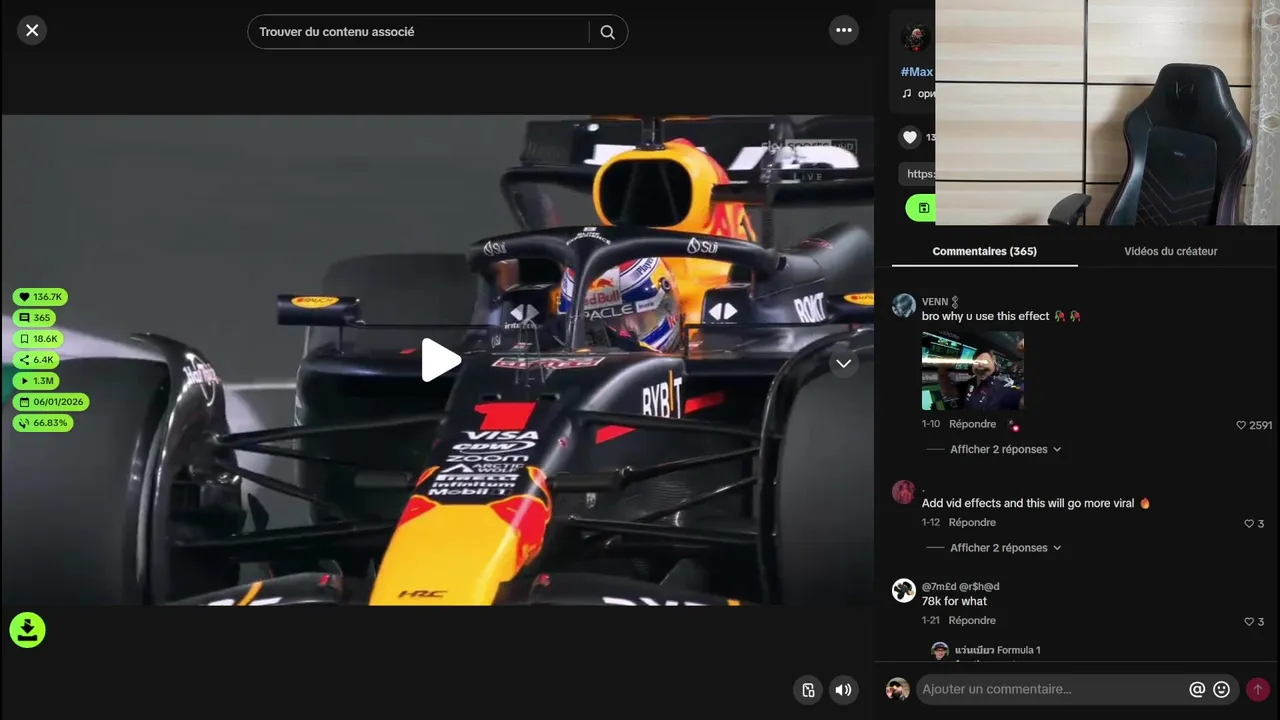Click the date '1-10' on VENN's comment
The height and width of the screenshot is (720, 1280).
click(931, 424)
